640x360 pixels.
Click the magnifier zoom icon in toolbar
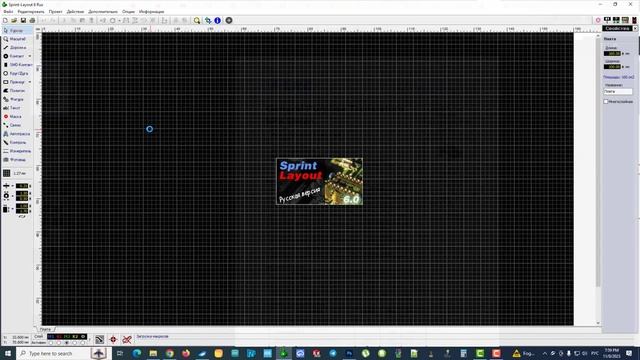pos(197,20)
